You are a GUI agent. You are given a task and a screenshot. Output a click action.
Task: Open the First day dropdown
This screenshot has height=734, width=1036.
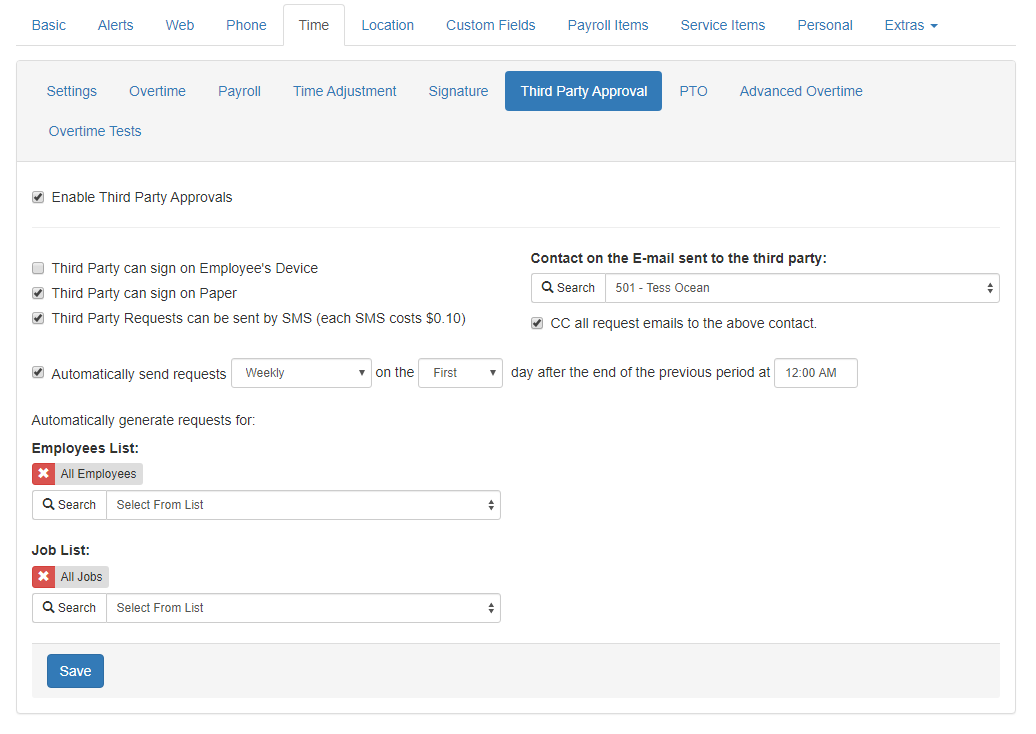pyautogui.click(x=460, y=373)
